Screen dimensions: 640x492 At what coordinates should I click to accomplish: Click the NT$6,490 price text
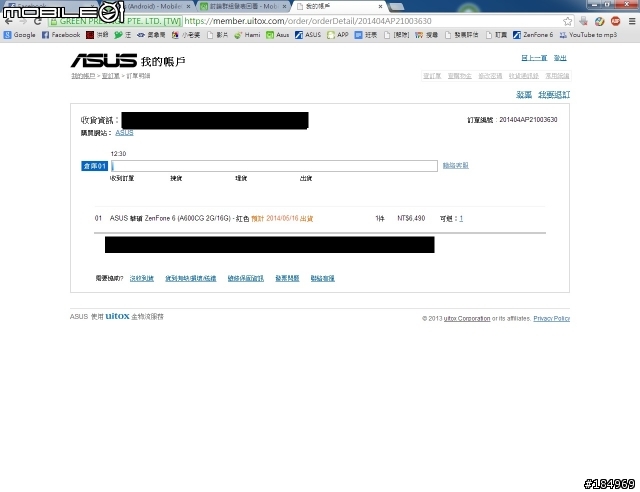pyautogui.click(x=411, y=219)
